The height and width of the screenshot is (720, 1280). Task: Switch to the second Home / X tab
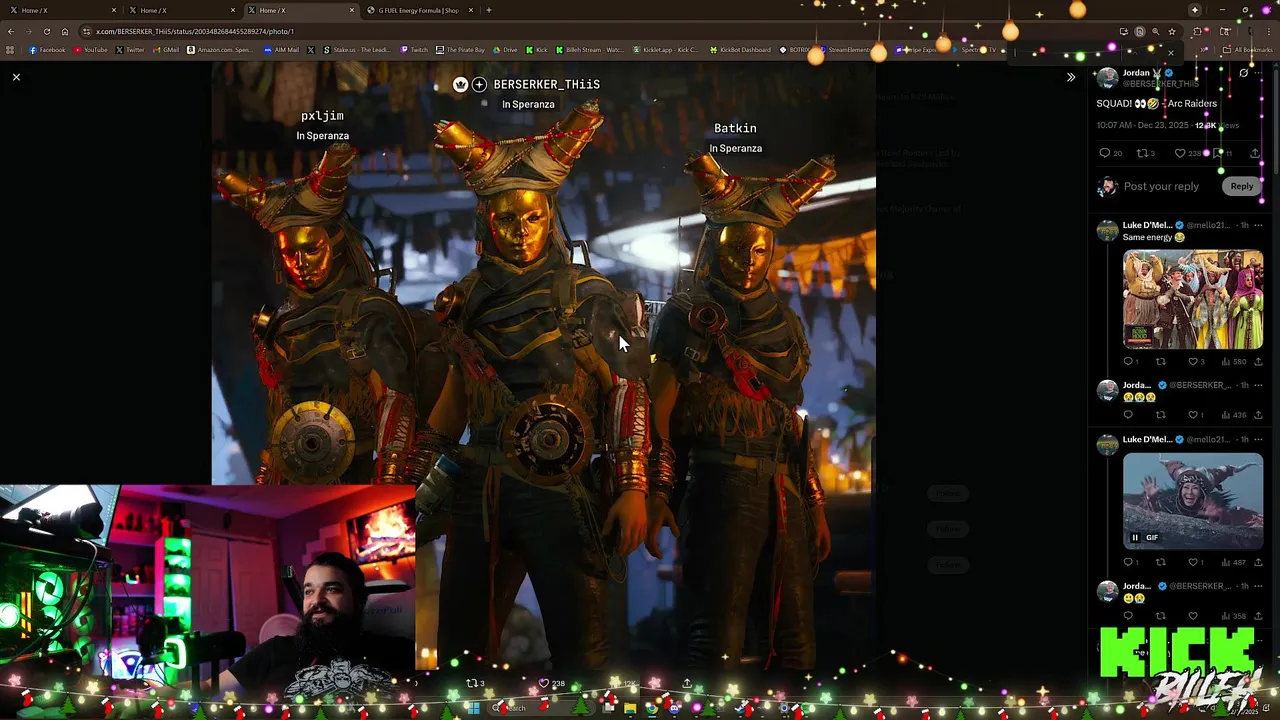point(180,10)
